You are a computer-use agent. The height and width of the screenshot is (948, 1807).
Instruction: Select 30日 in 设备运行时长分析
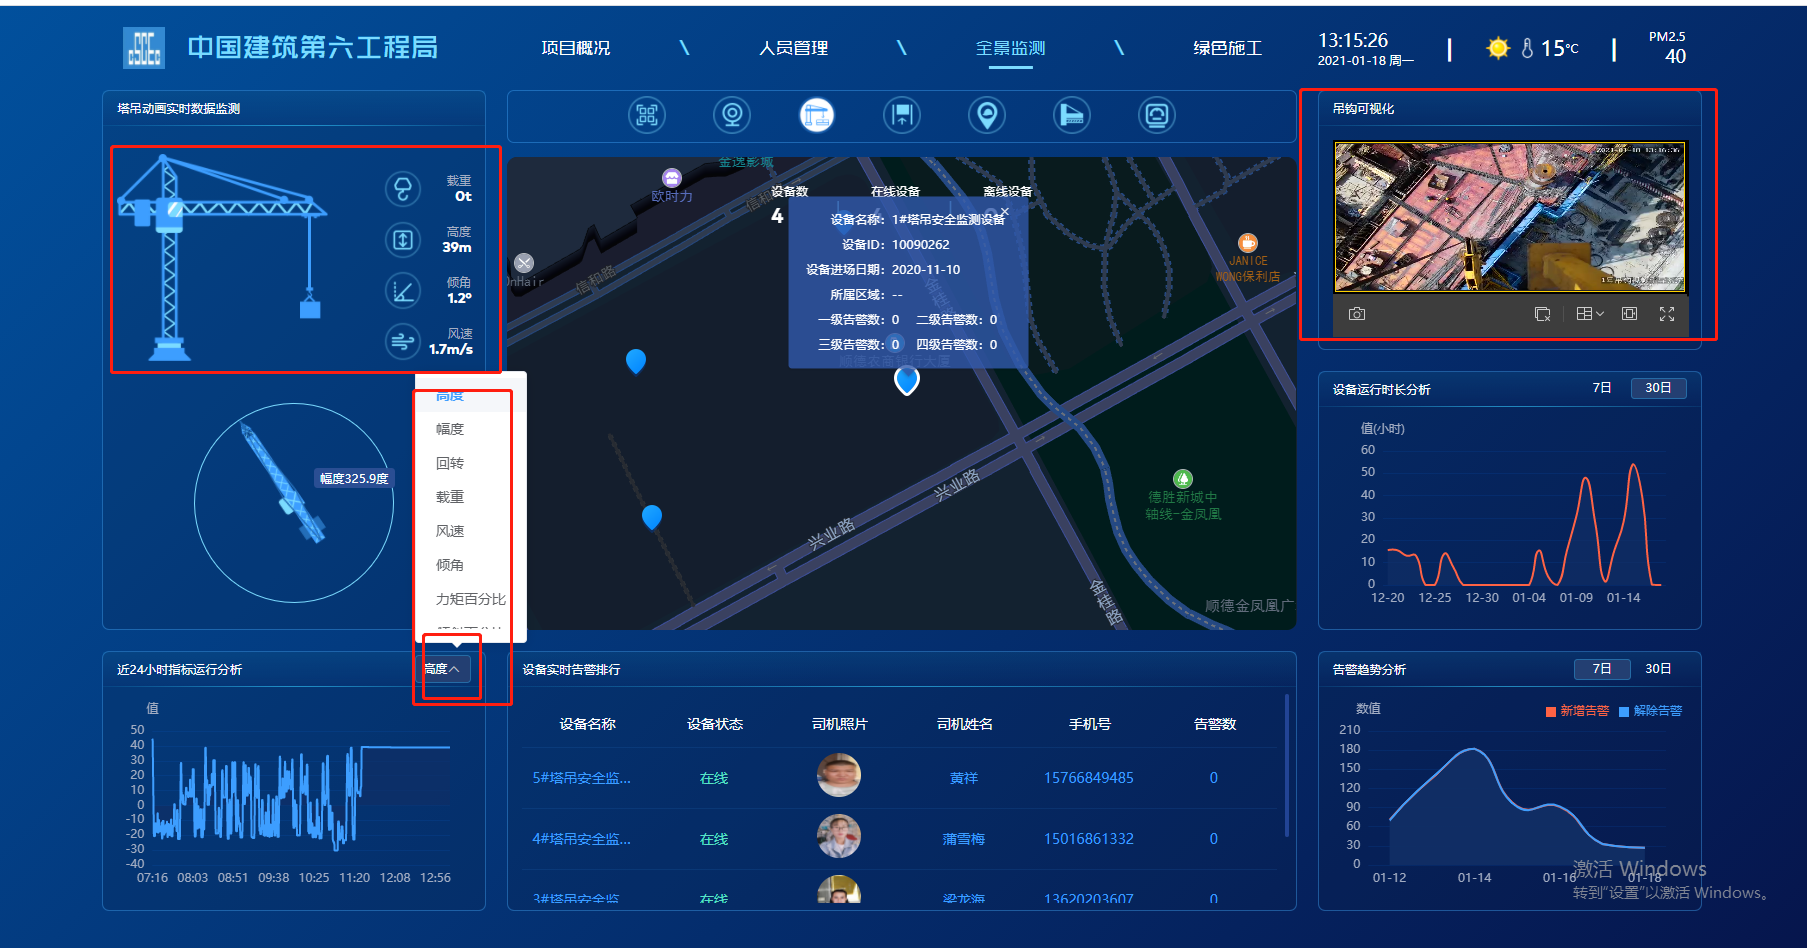1658,388
